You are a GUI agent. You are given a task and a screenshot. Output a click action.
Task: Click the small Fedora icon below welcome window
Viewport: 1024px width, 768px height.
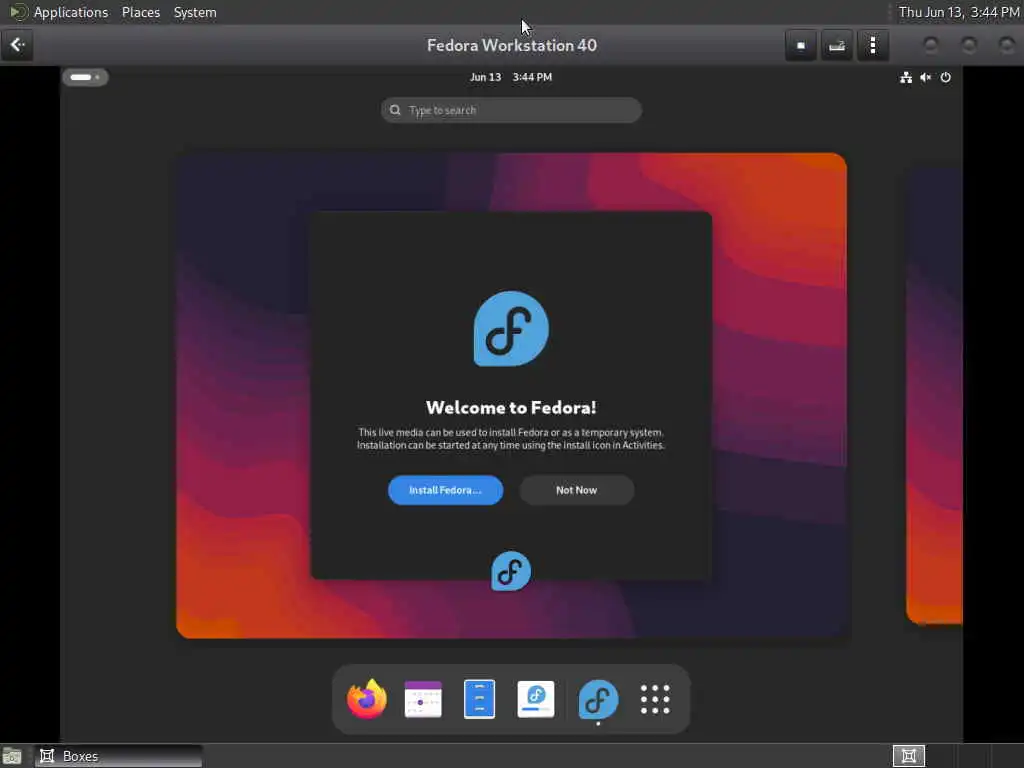click(x=511, y=571)
